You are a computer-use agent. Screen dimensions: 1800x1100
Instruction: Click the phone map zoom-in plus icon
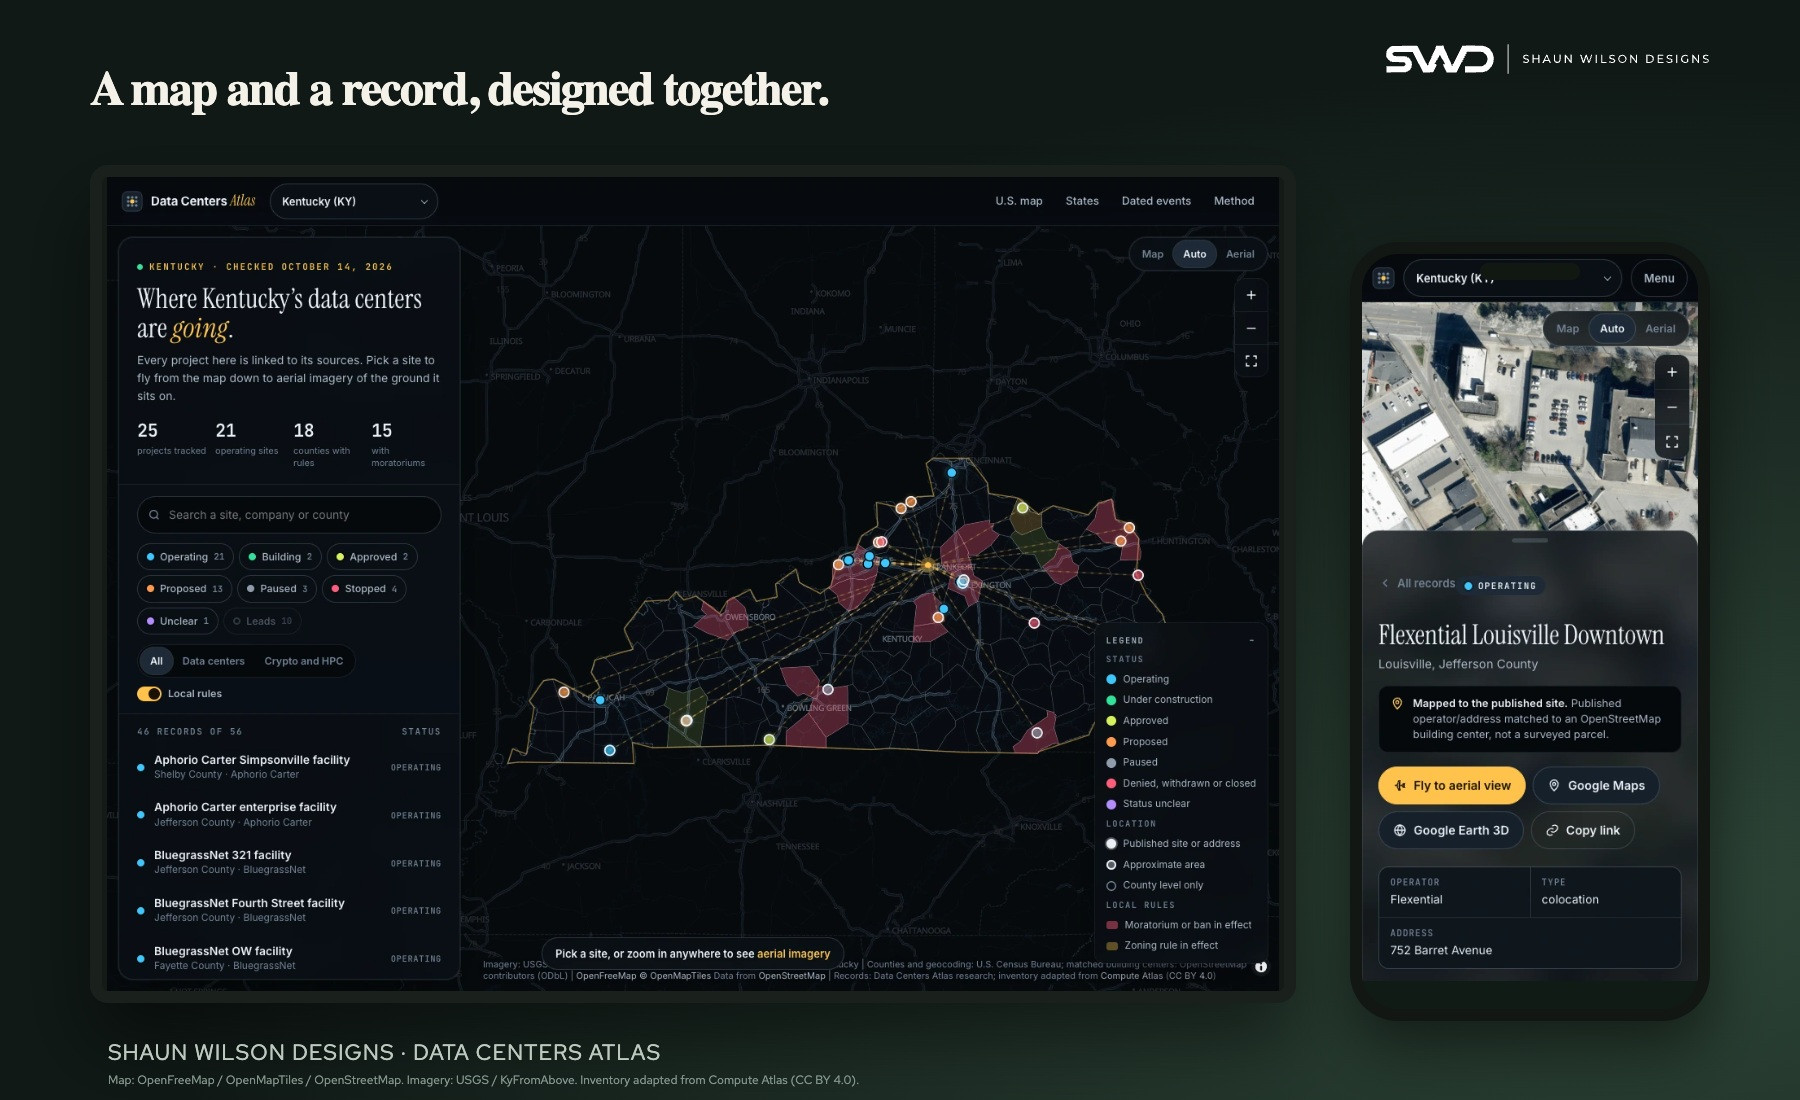tap(1672, 372)
